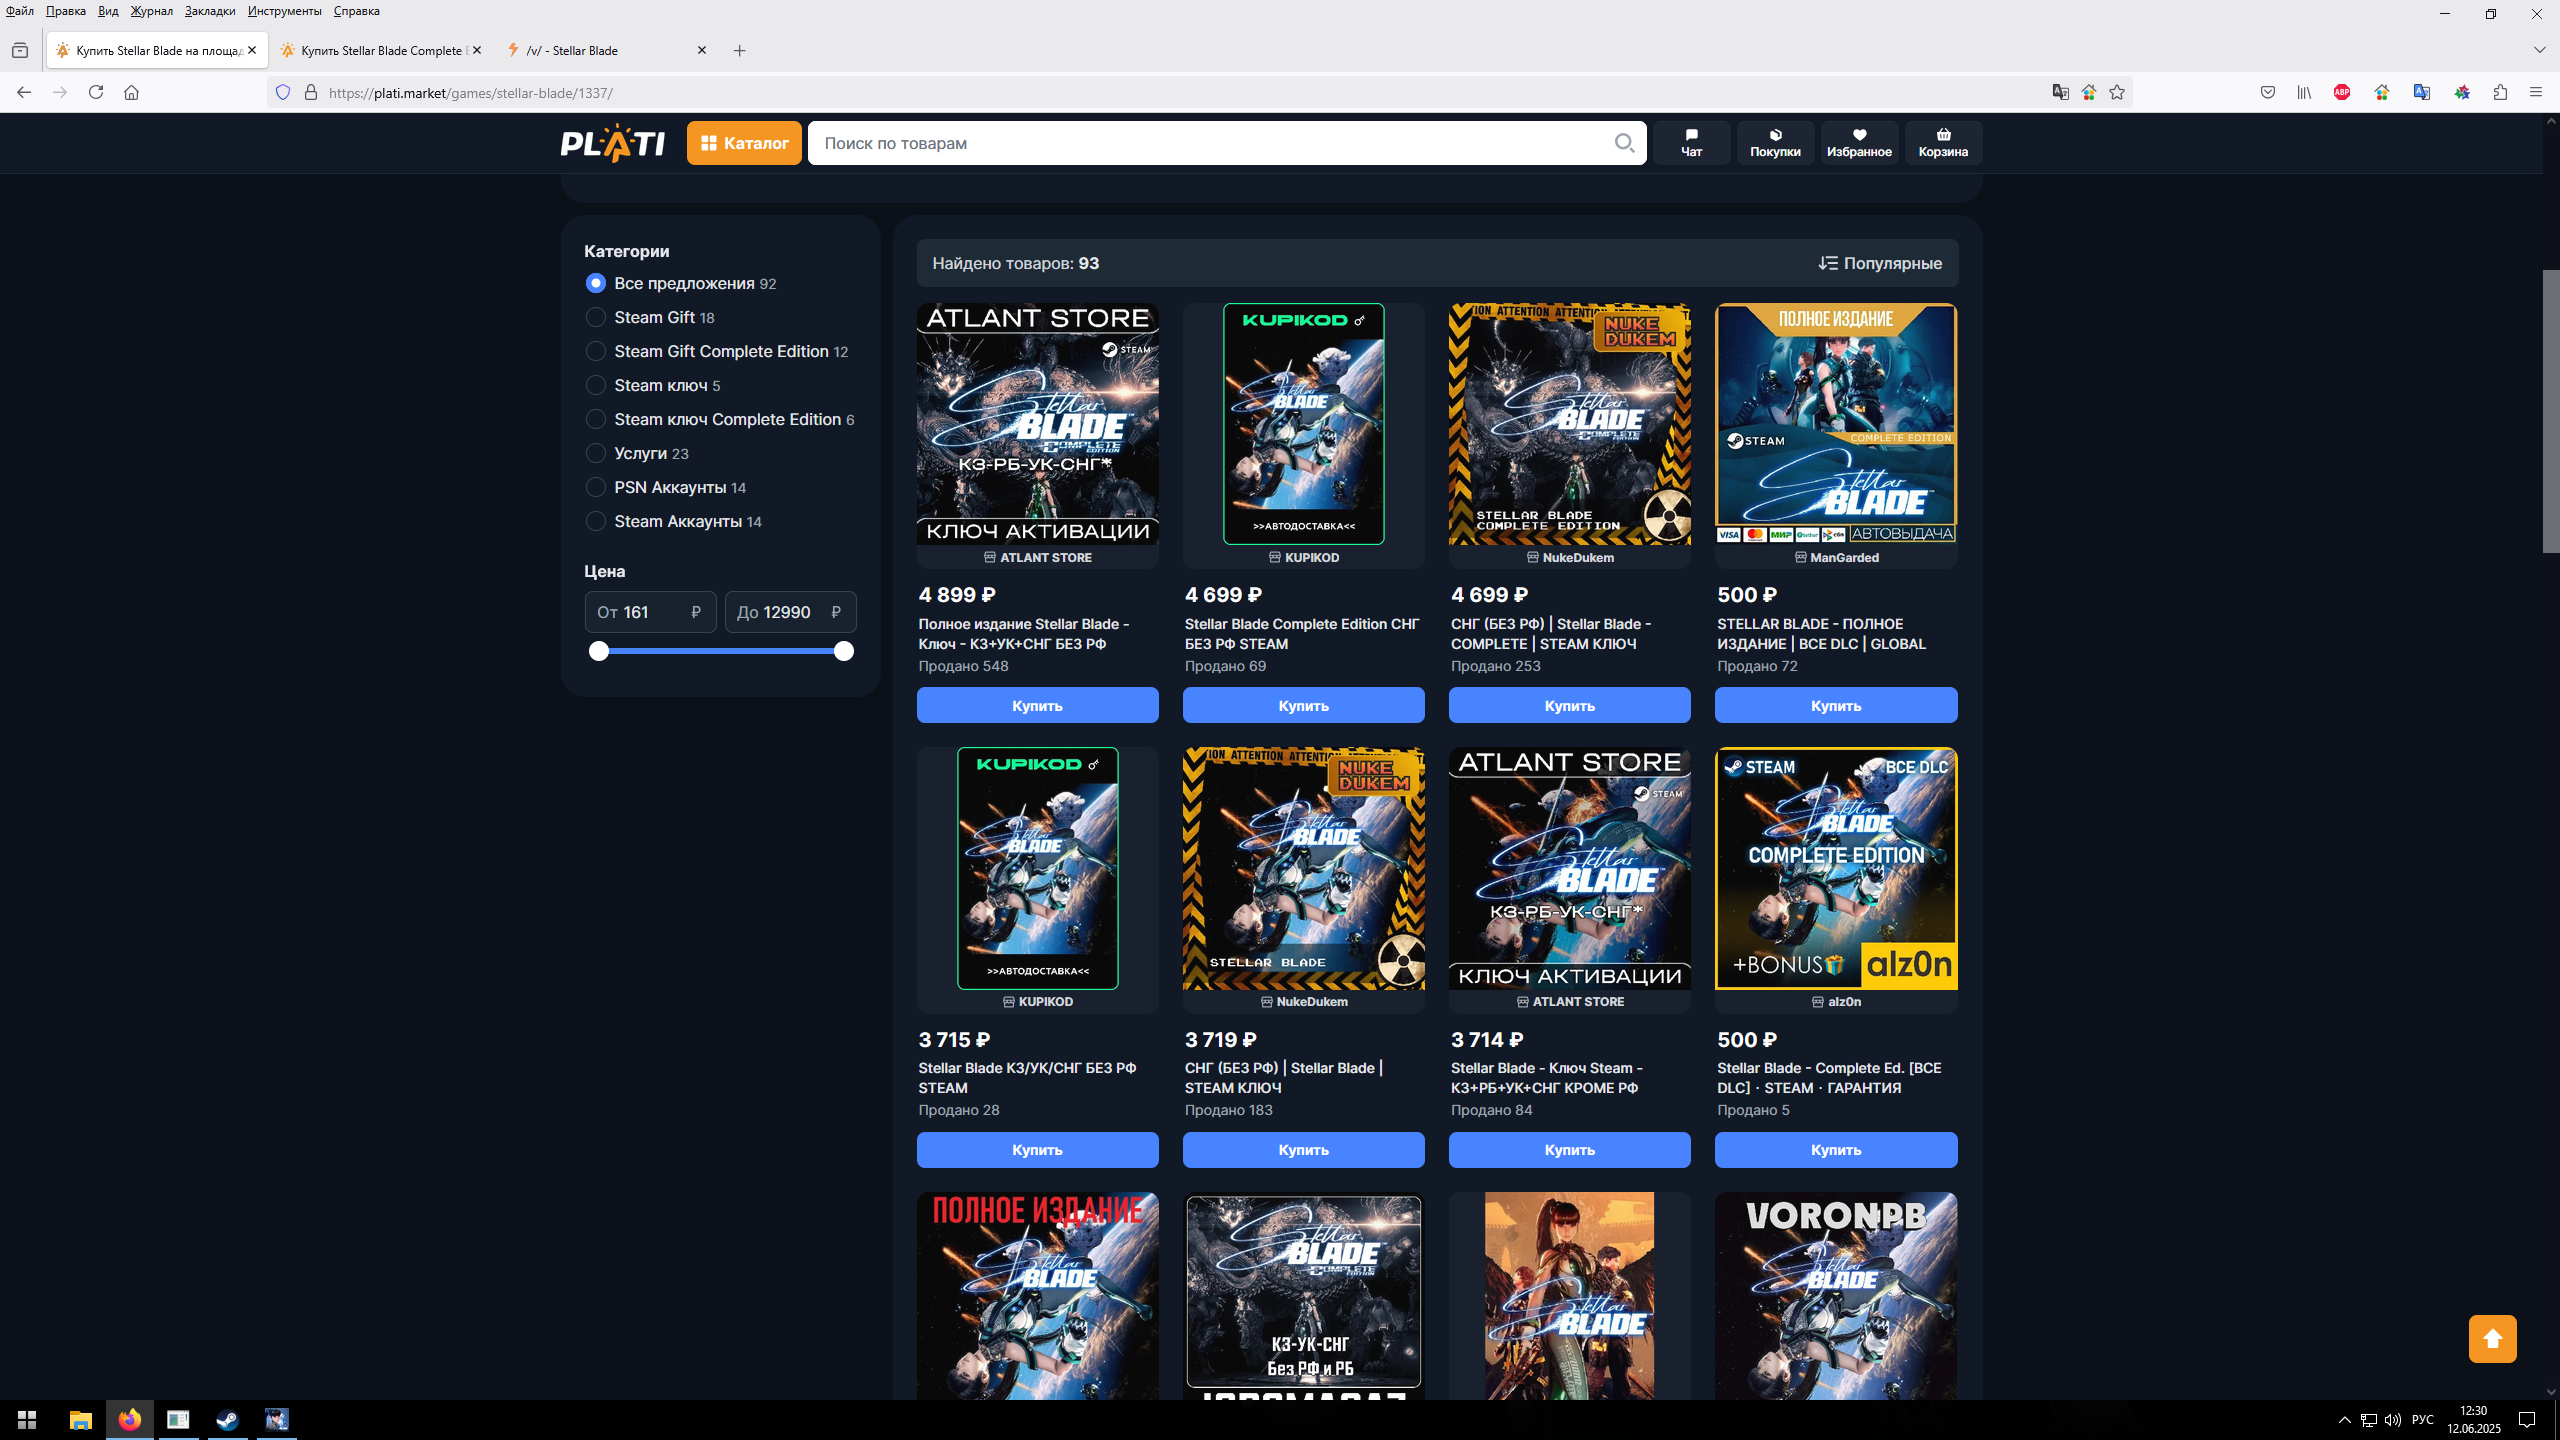The image size is (2560, 1440).
Task: Open the Популярные sort dropdown
Action: tap(1880, 263)
